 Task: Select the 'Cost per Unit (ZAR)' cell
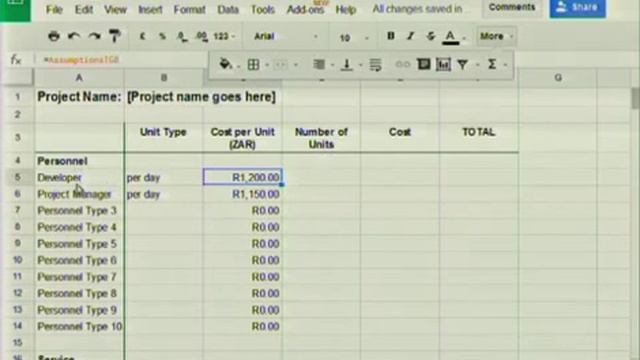pos(242,138)
